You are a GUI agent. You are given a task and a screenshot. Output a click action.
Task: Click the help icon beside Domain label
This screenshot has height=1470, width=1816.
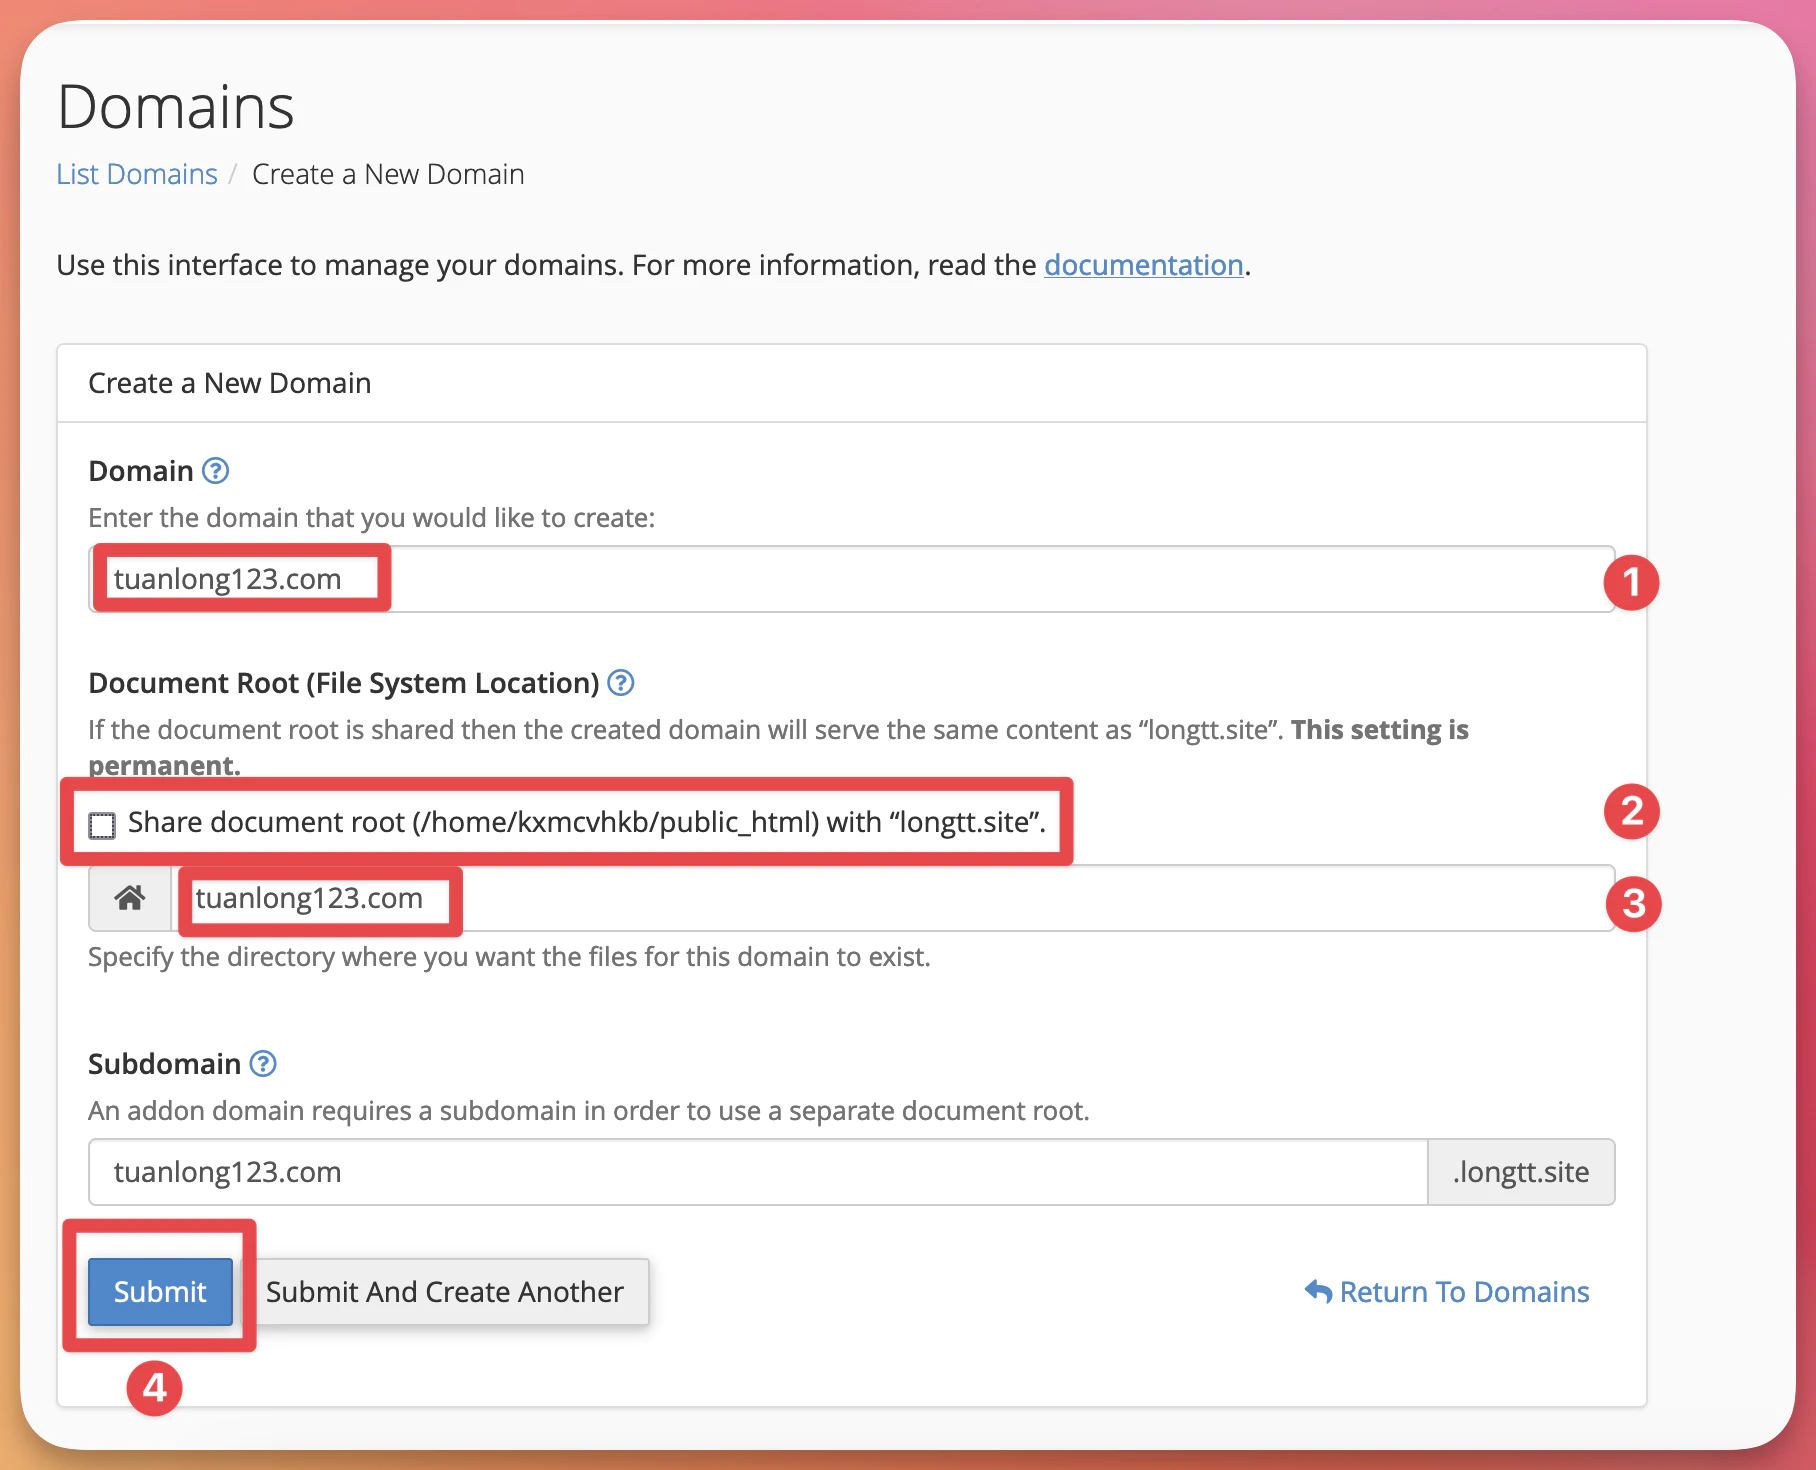216,471
